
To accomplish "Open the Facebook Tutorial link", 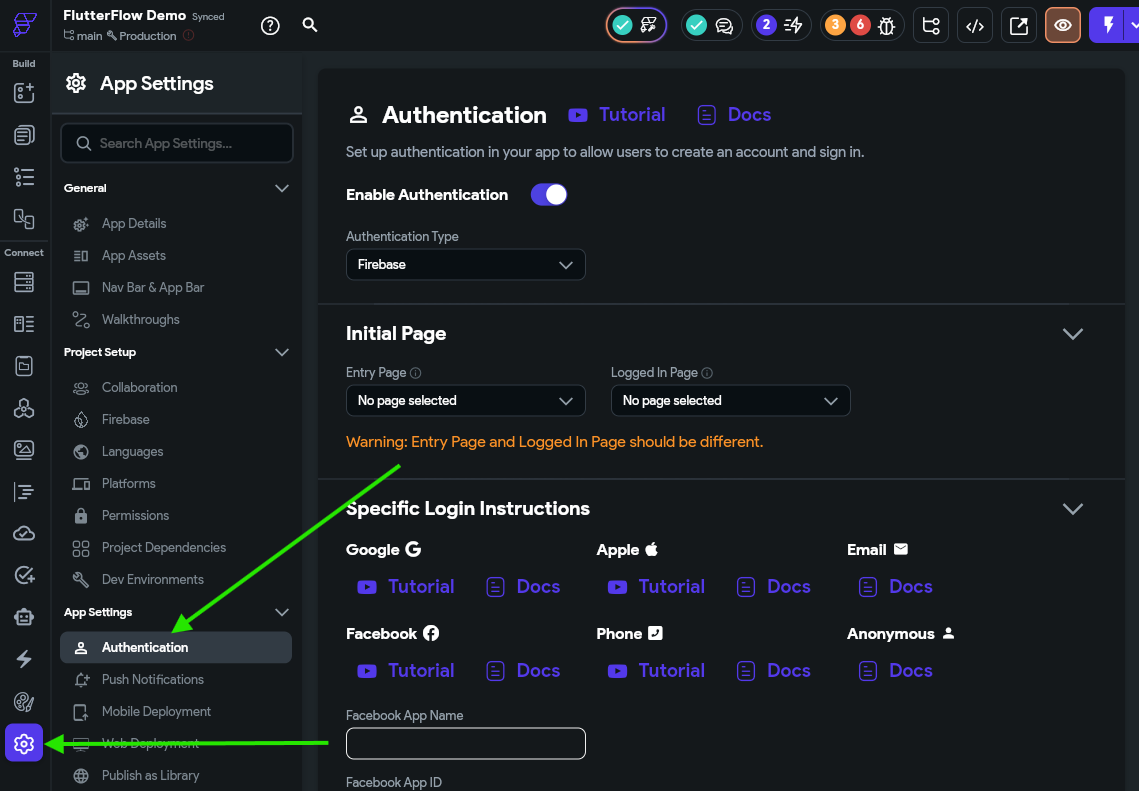I will (405, 670).
